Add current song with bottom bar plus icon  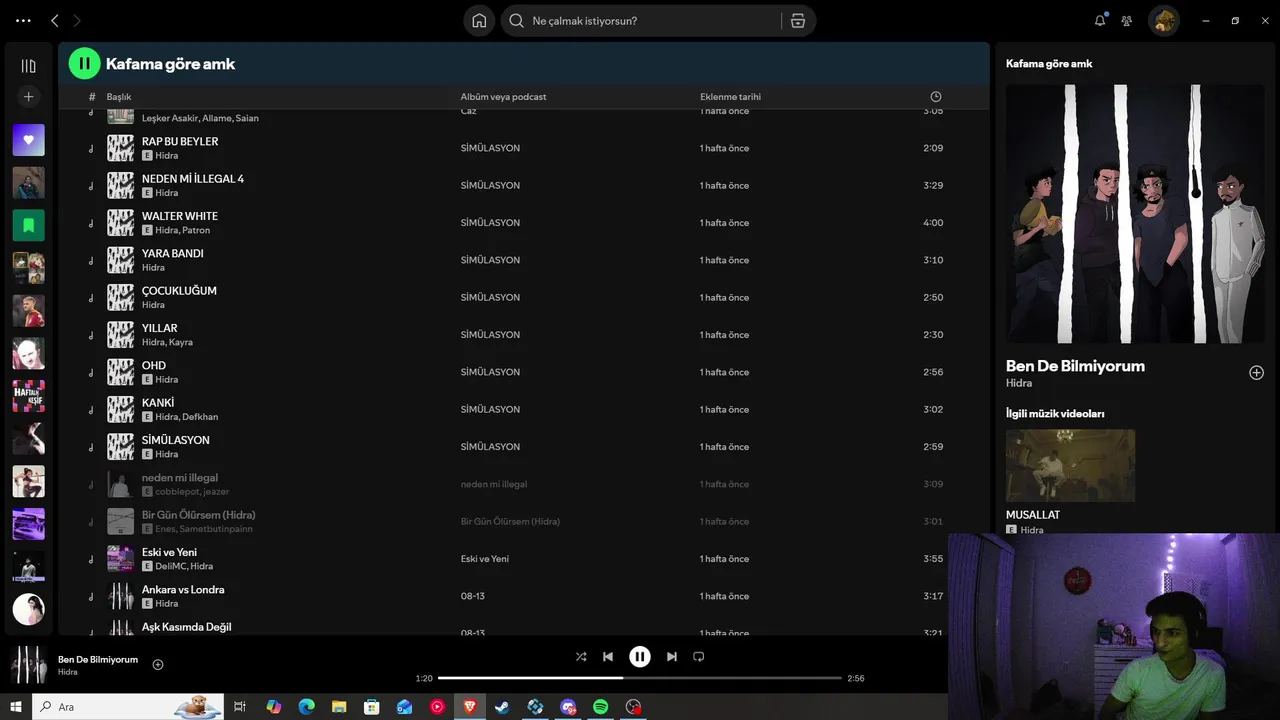(157, 665)
